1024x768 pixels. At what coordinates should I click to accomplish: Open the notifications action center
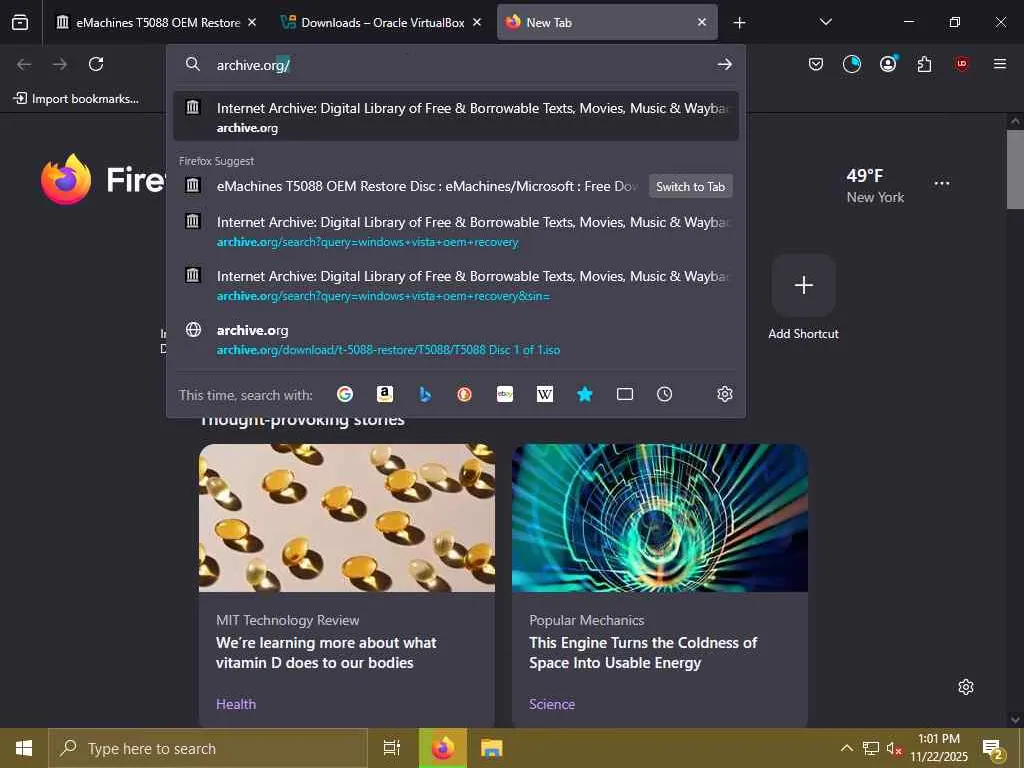(993, 748)
